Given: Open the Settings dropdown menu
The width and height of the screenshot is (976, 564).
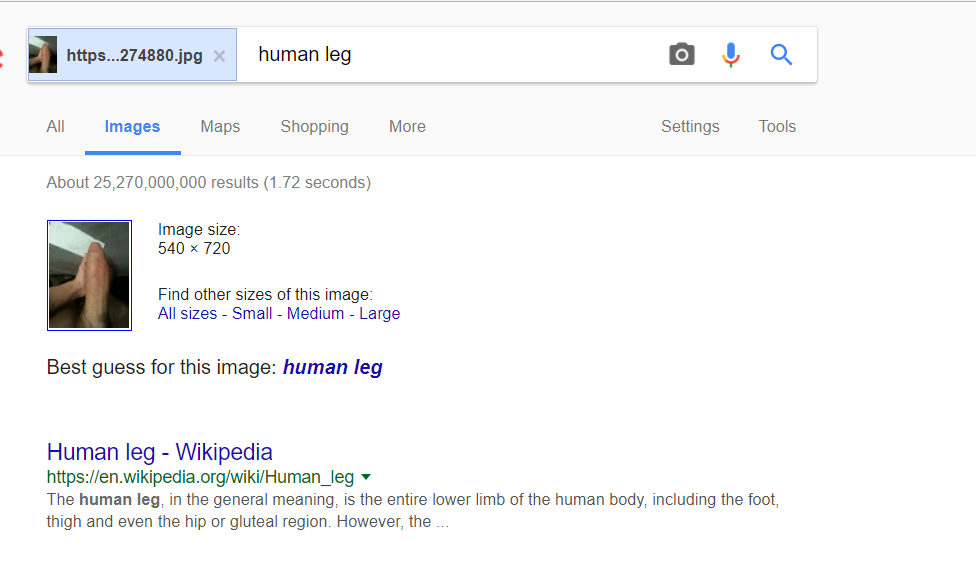Looking at the screenshot, I should click(690, 127).
